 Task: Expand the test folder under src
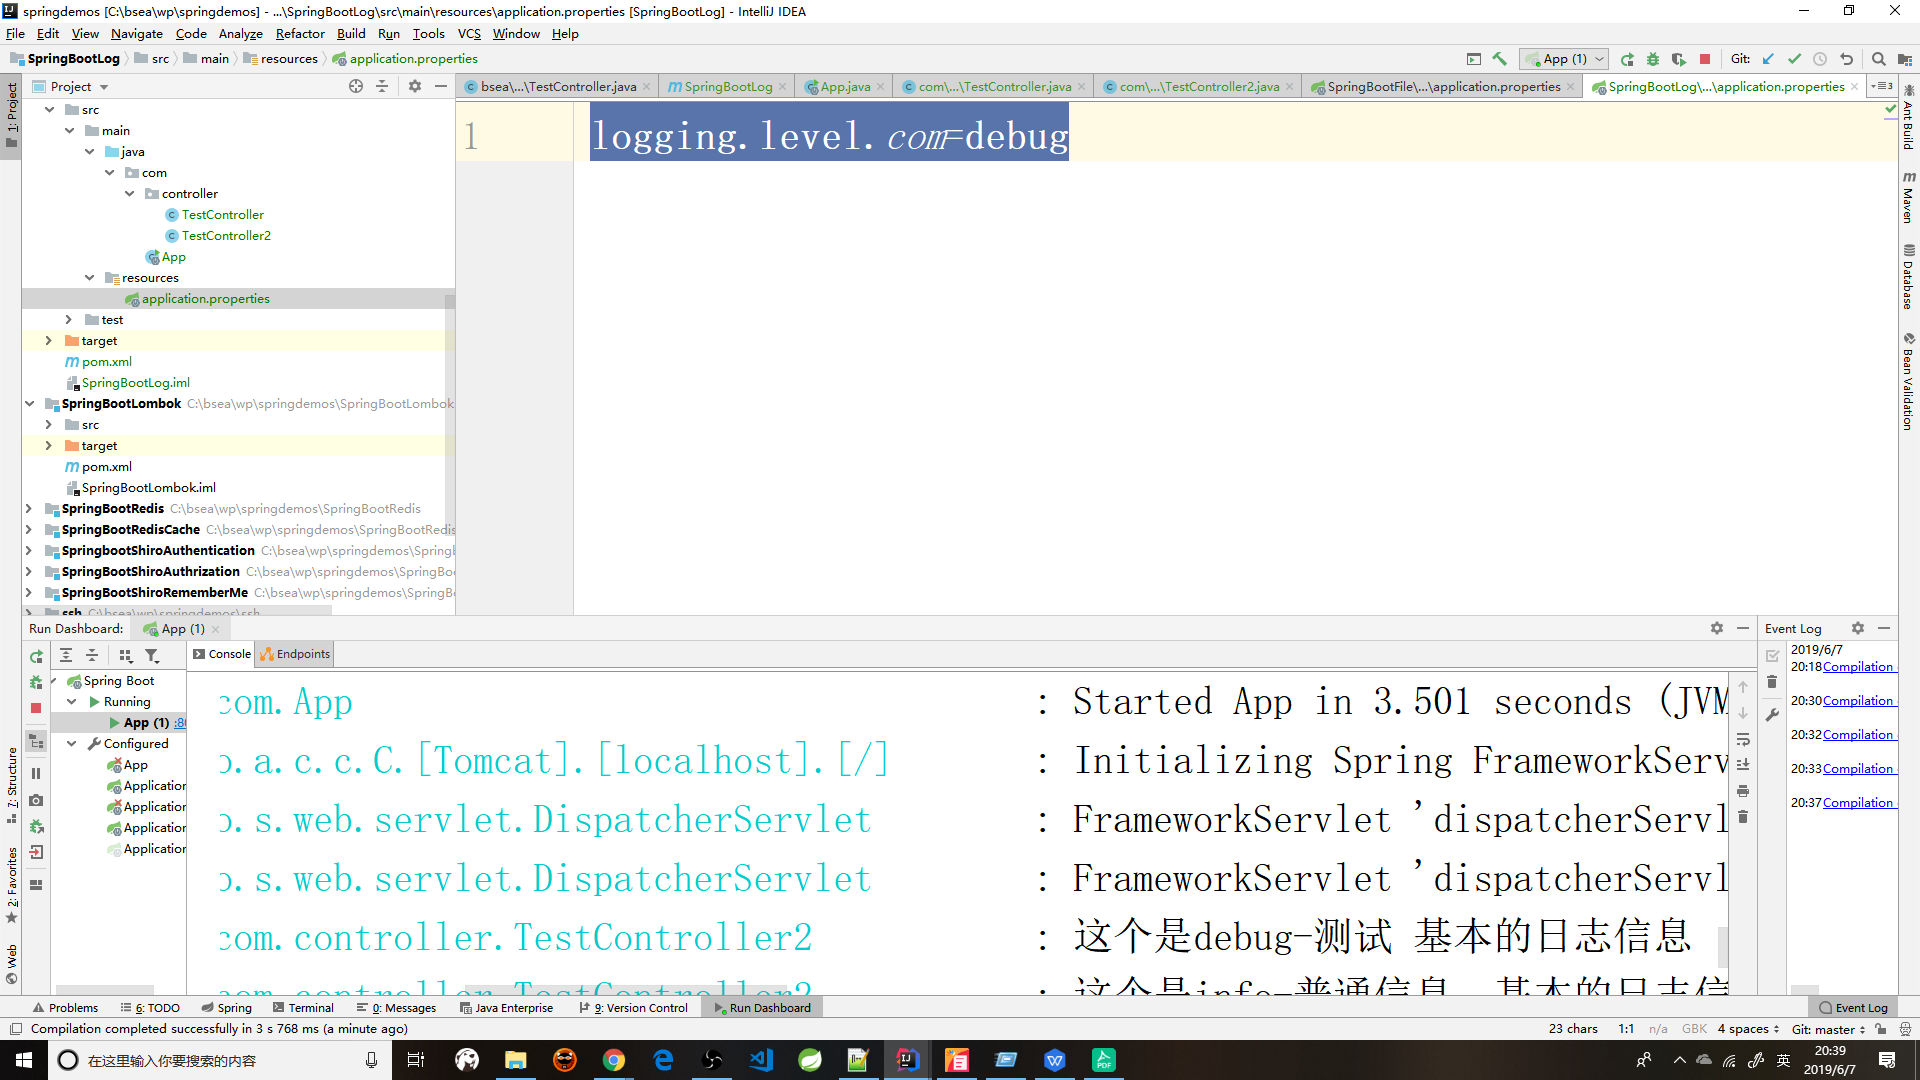[x=68, y=319]
